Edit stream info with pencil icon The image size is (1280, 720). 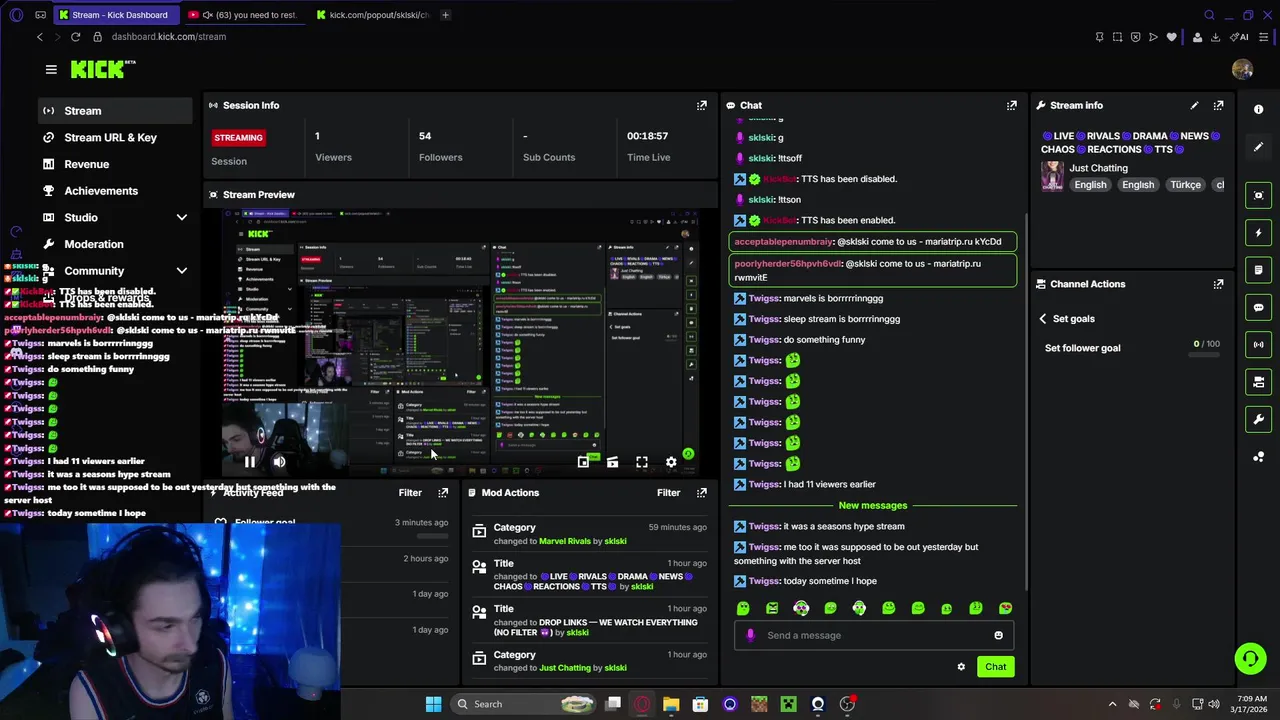[1194, 105]
